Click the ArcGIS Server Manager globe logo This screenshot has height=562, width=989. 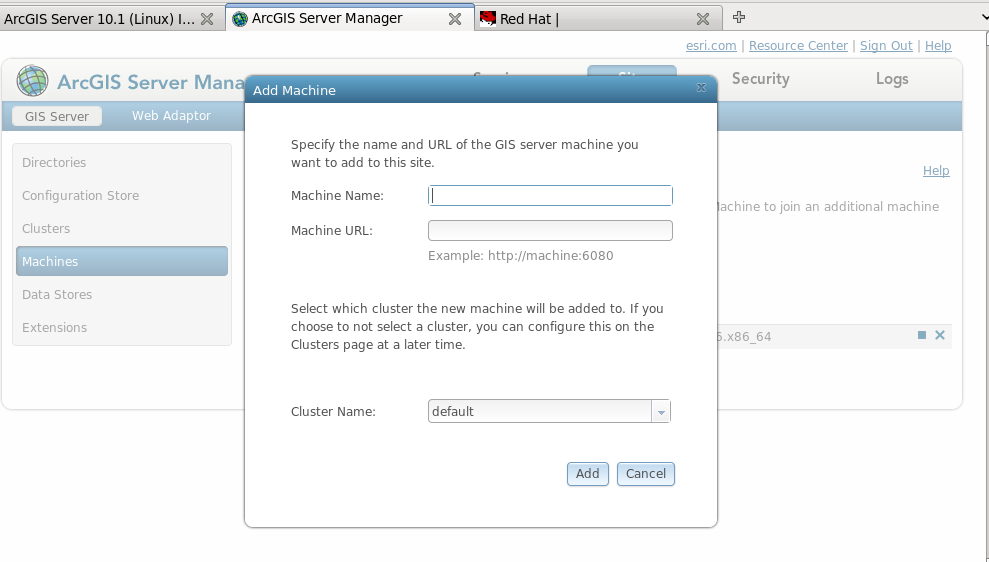[32, 81]
